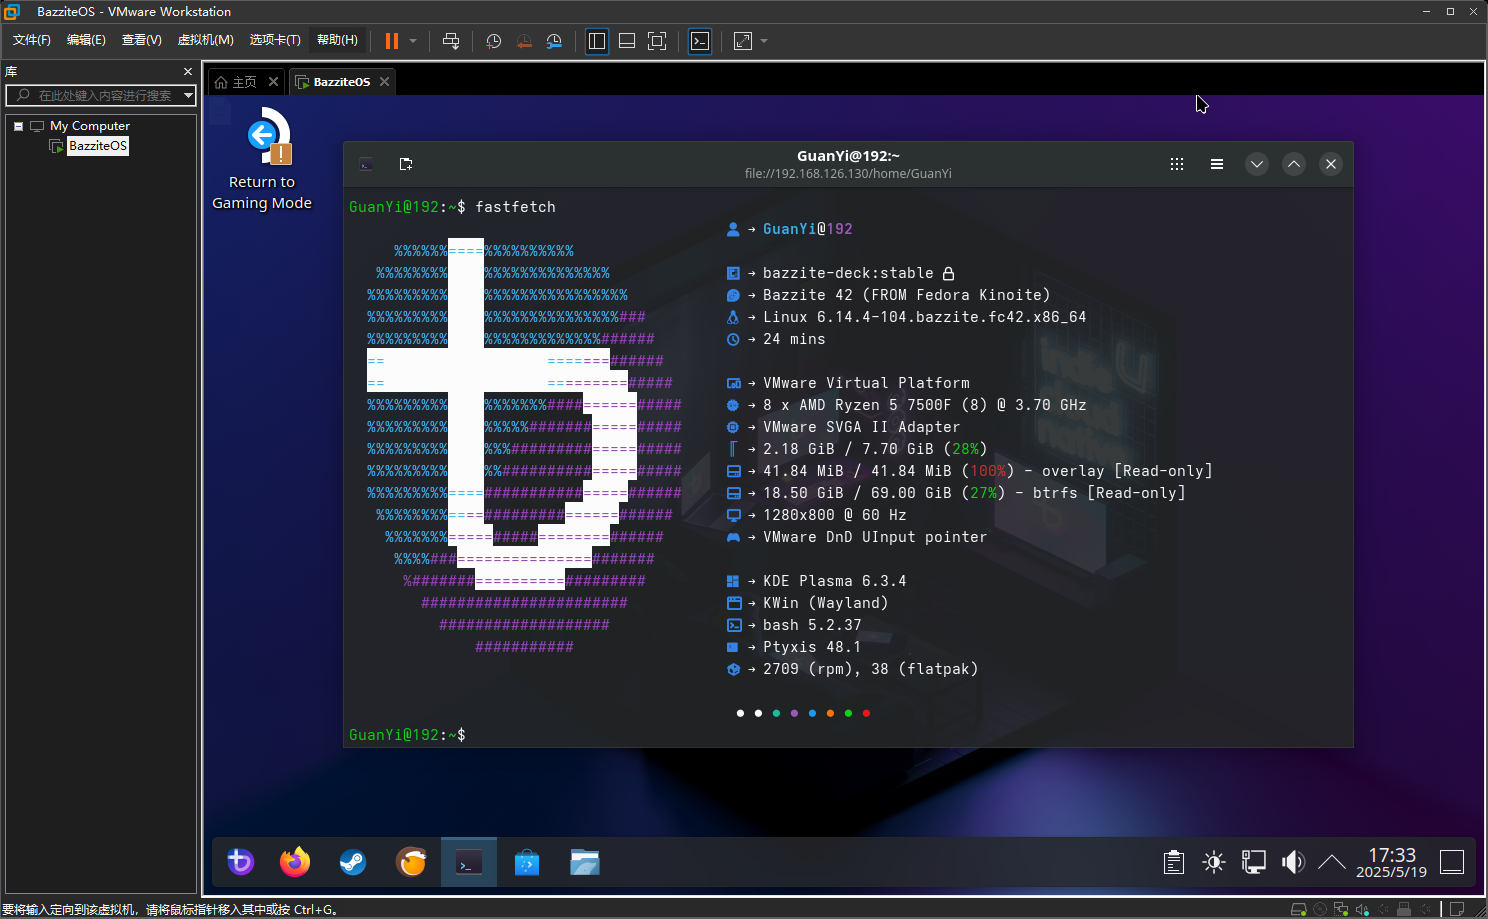Expand the power options dropdown arrow

tap(413, 41)
